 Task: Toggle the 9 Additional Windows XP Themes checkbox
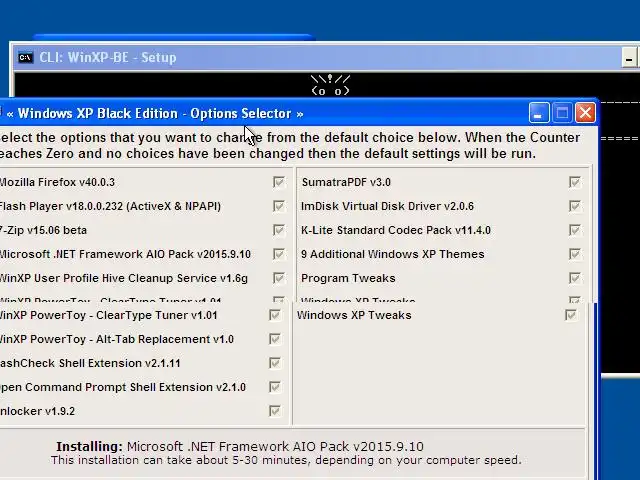click(x=575, y=254)
